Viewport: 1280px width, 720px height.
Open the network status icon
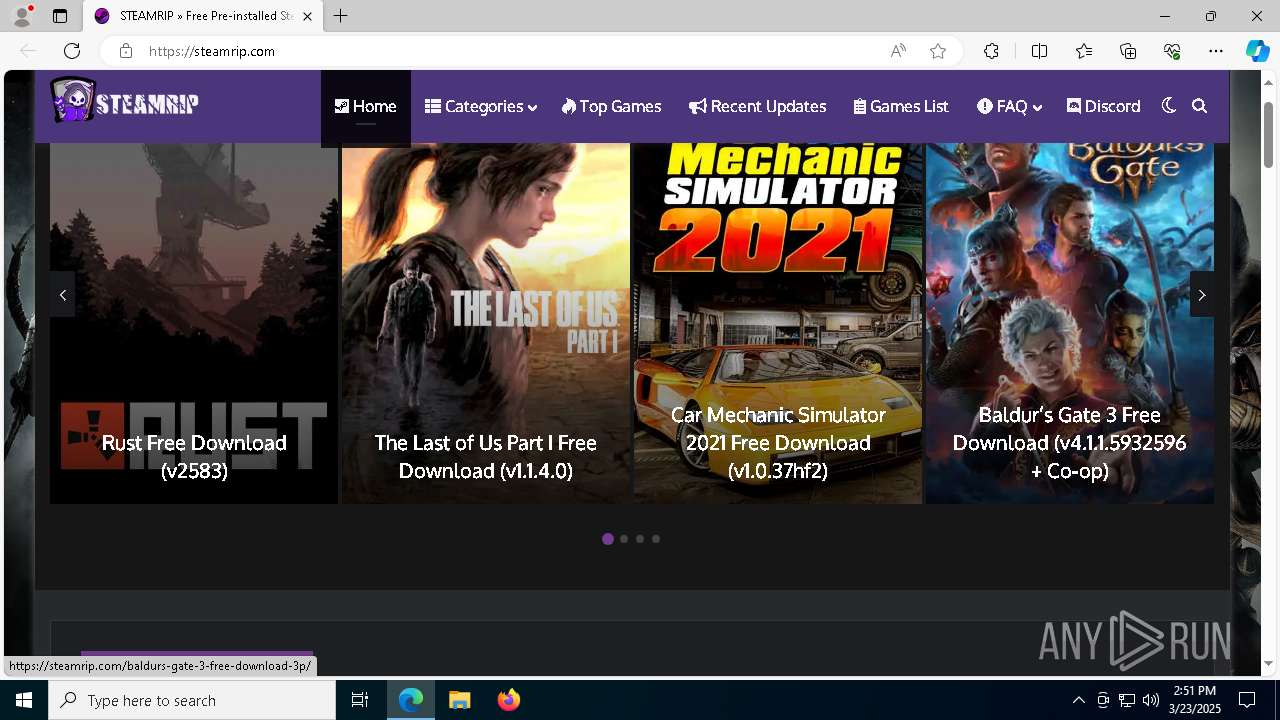[1126, 700]
